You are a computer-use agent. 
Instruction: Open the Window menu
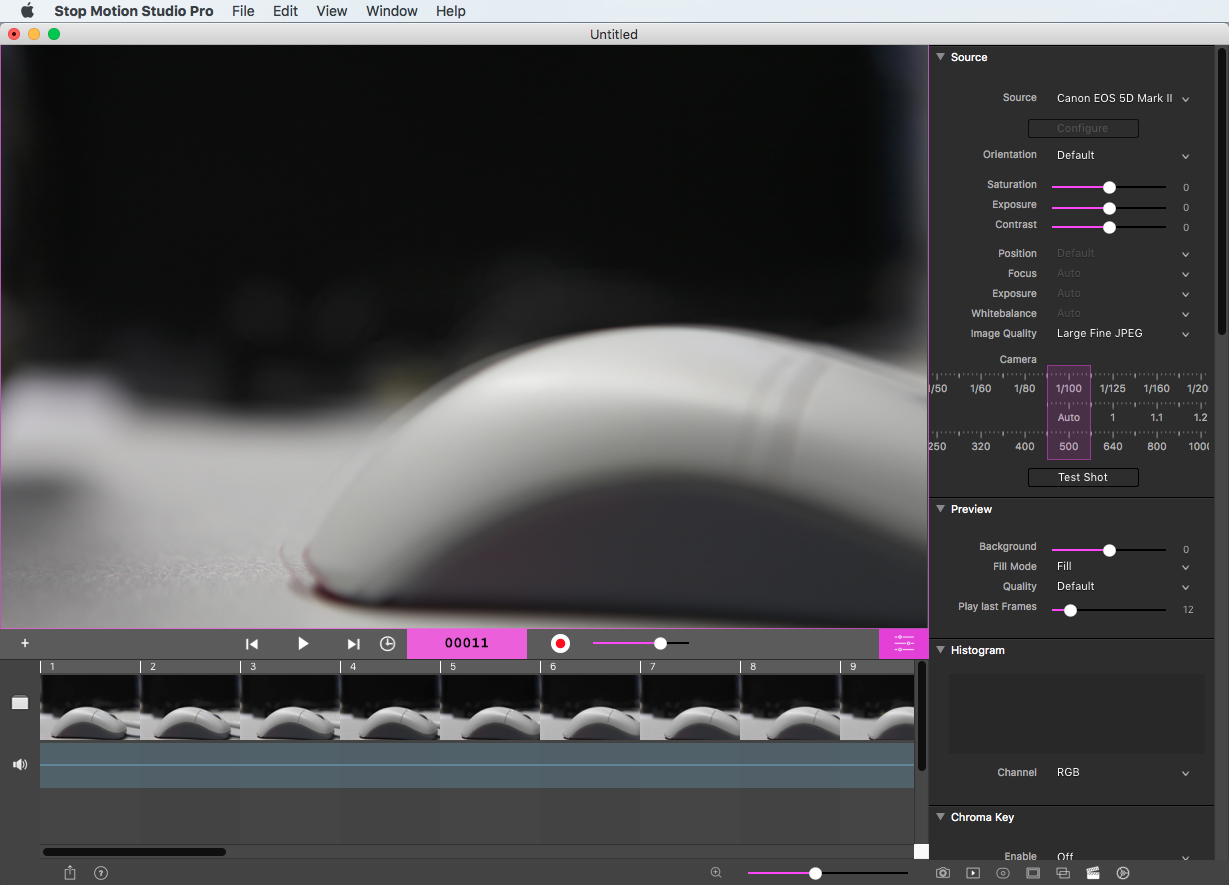pyautogui.click(x=392, y=11)
